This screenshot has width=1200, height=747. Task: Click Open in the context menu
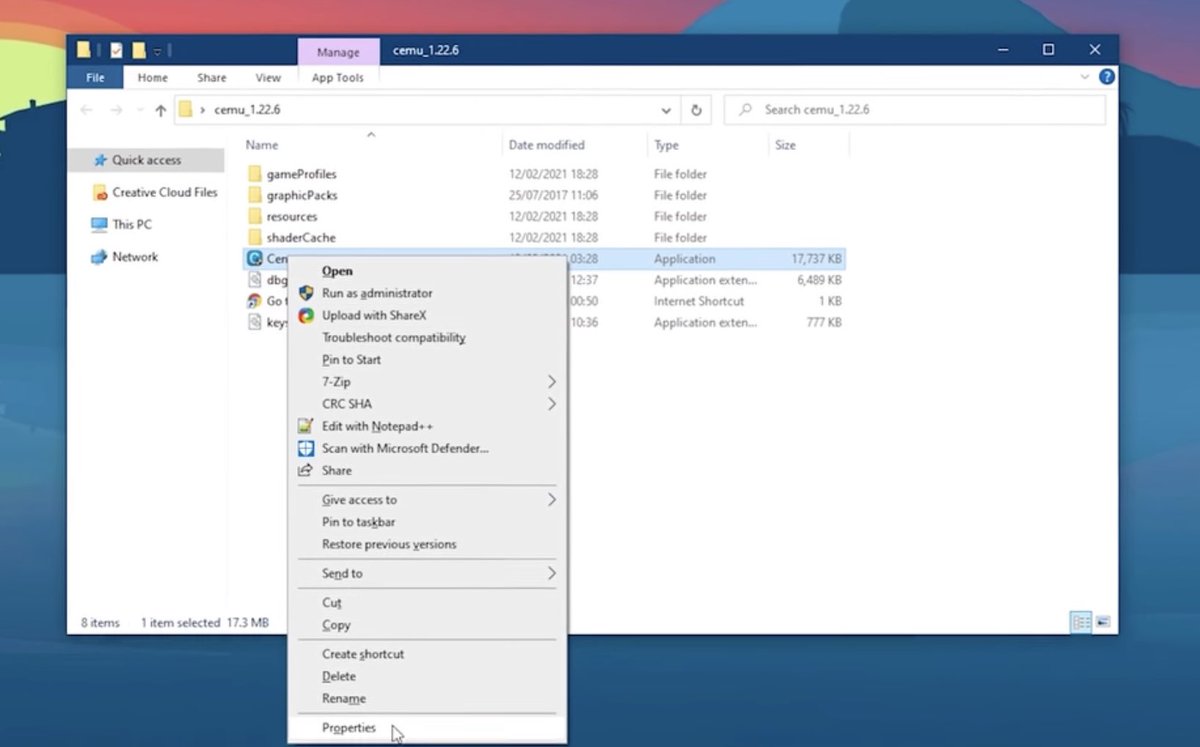pos(337,271)
